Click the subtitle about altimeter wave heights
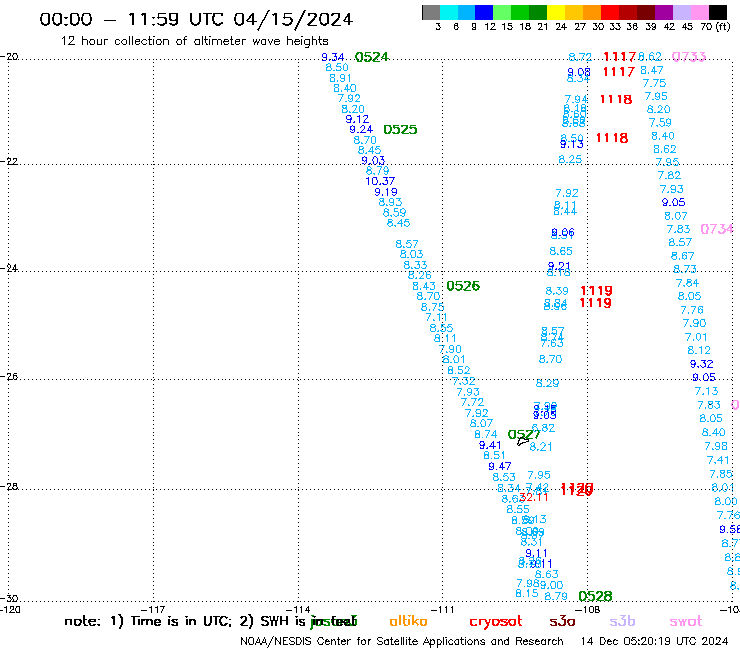The width and height of the screenshot is (740, 650). [194, 41]
